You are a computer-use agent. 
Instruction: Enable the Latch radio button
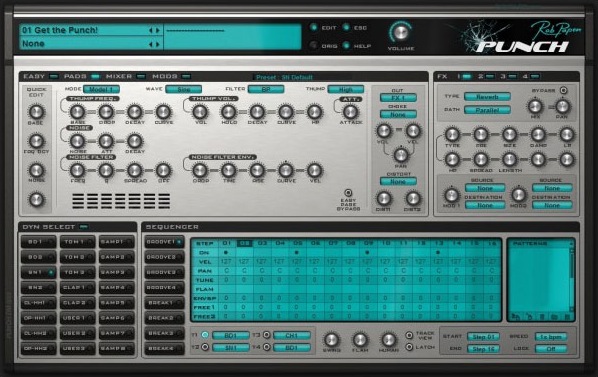click(x=409, y=347)
